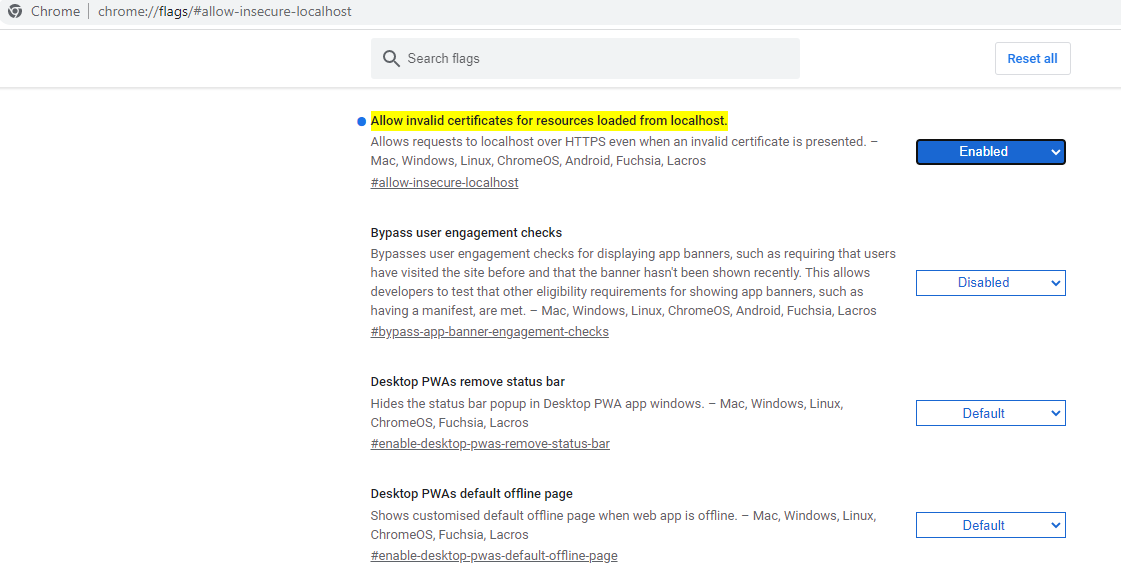This screenshot has height=585, width=1121.
Task: Click the Reset all button
Action: pos(1032,59)
